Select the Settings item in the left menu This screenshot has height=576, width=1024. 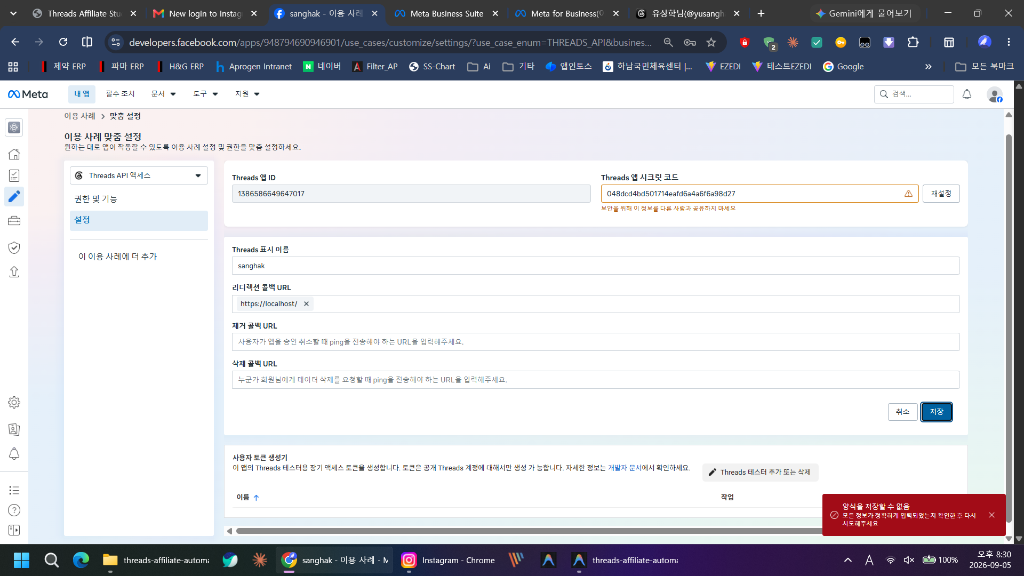point(138,220)
